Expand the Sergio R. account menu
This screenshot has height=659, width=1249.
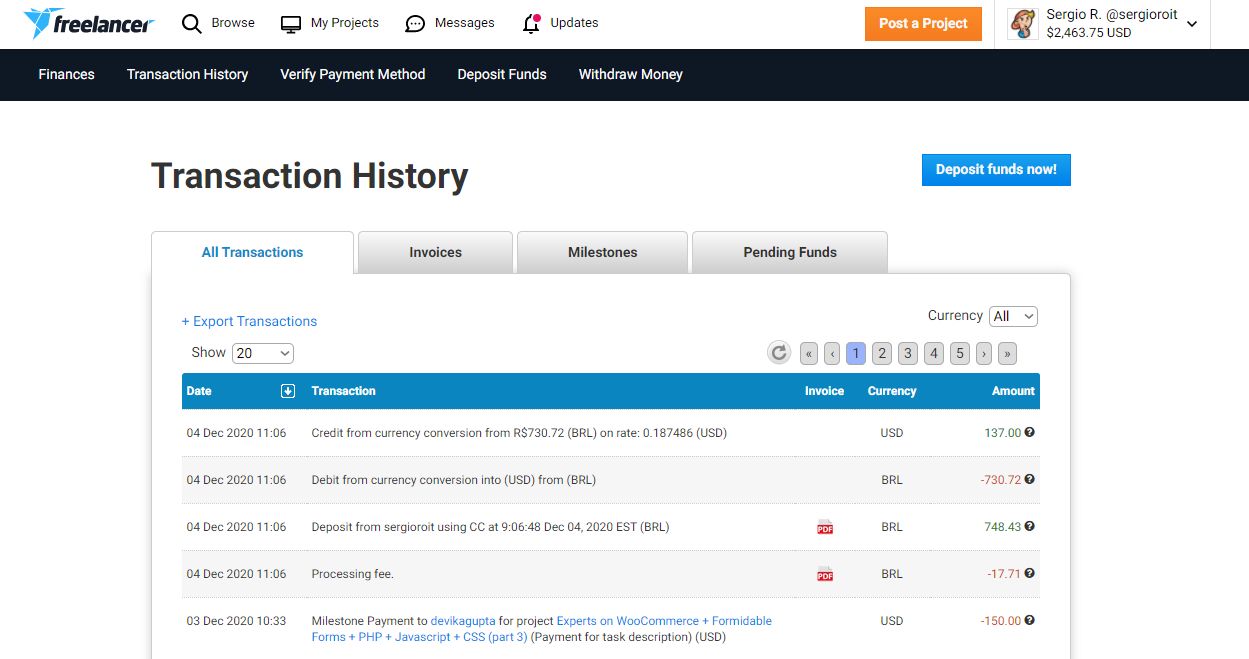[1192, 24]
